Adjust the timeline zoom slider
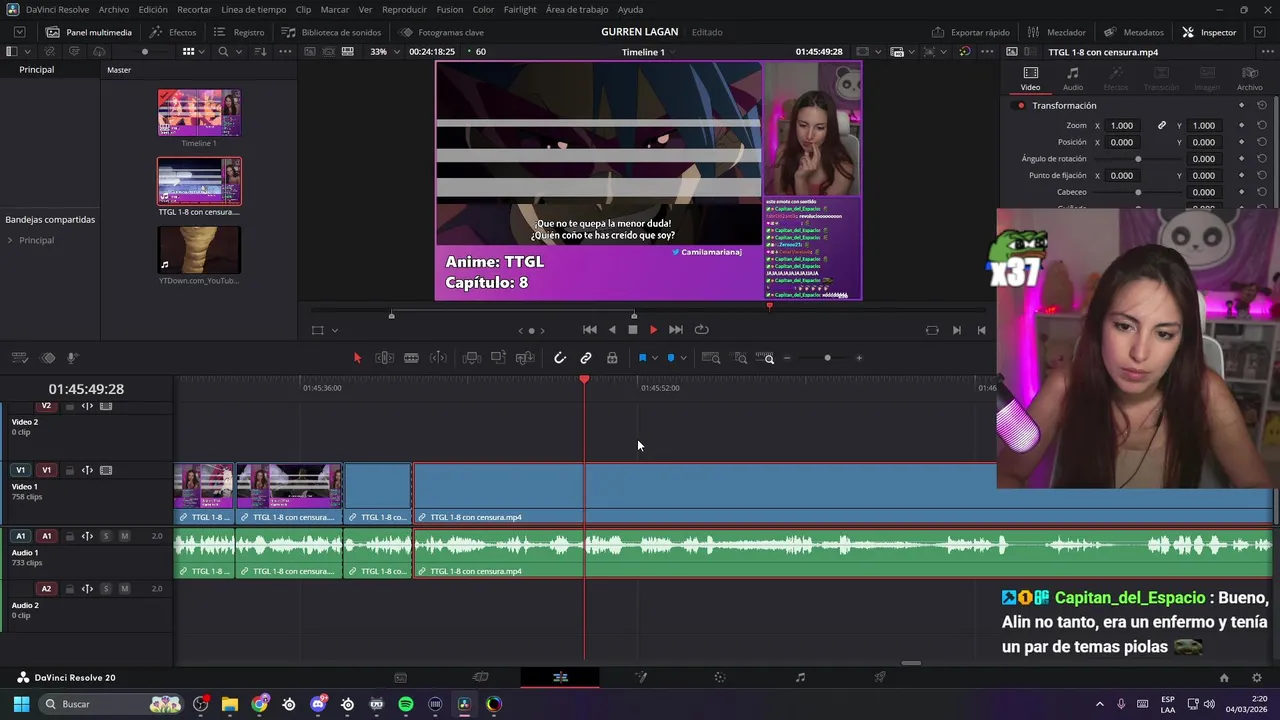The image size is (1280, 720). point(827,358)
